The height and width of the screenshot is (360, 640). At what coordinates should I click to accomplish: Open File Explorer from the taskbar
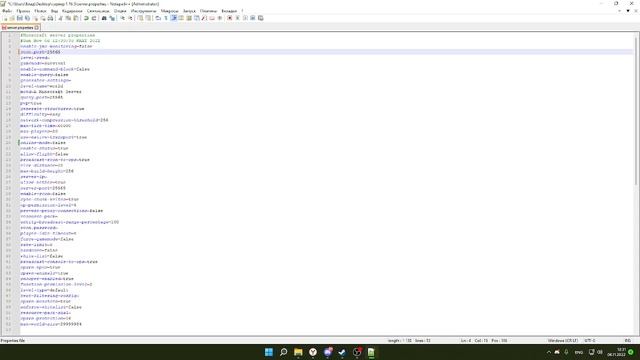[298, 352]
